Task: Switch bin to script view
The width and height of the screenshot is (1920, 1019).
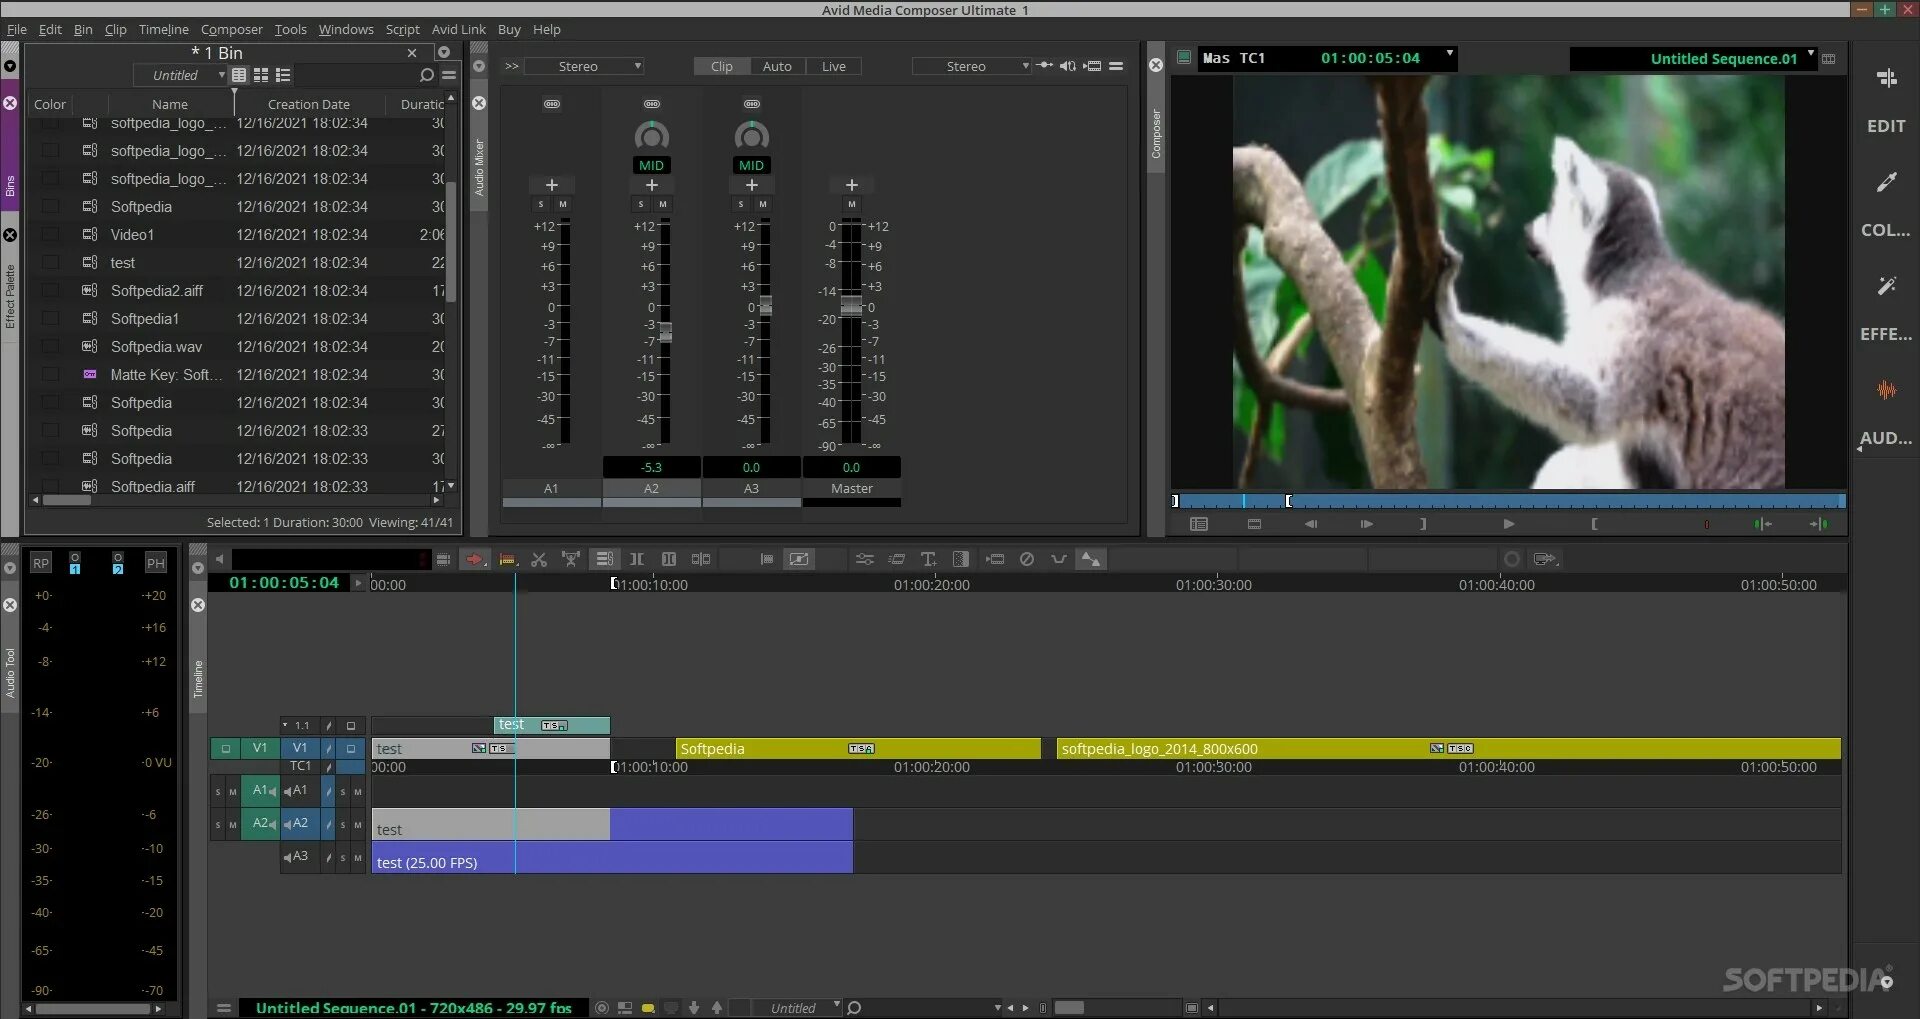Action: tap(283, 75)
